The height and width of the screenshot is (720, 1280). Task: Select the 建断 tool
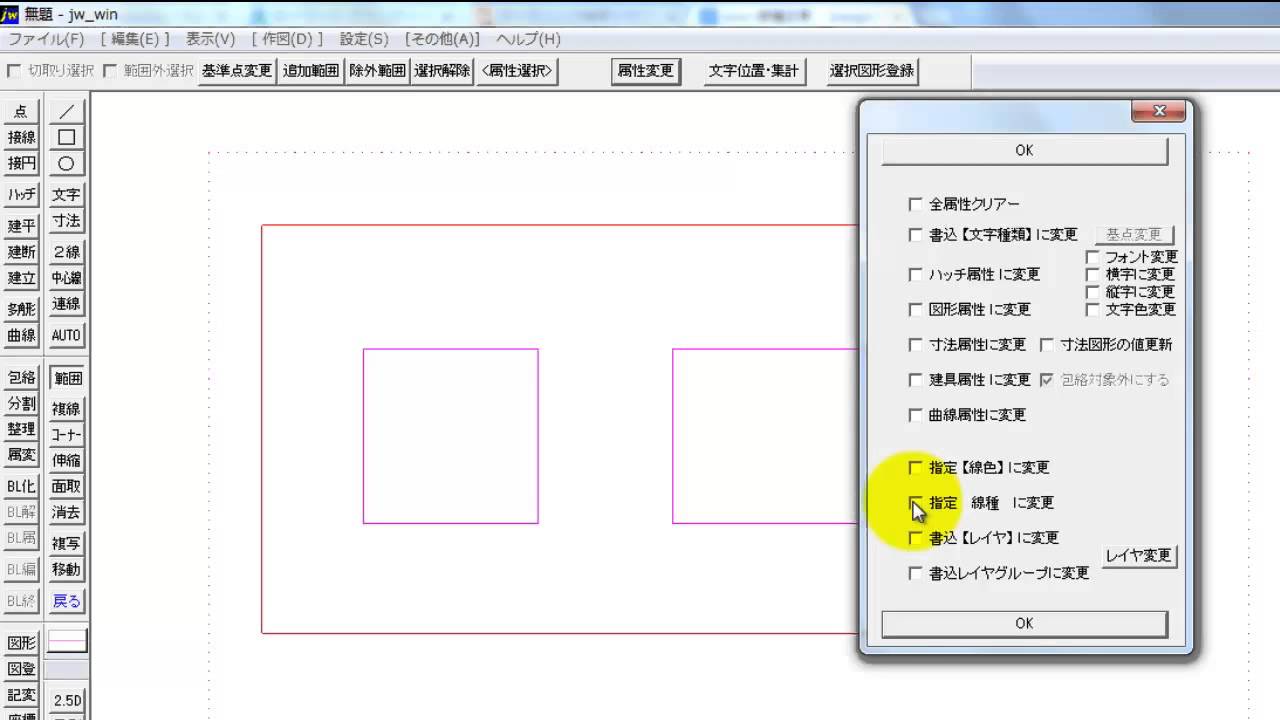coord(21,252)
